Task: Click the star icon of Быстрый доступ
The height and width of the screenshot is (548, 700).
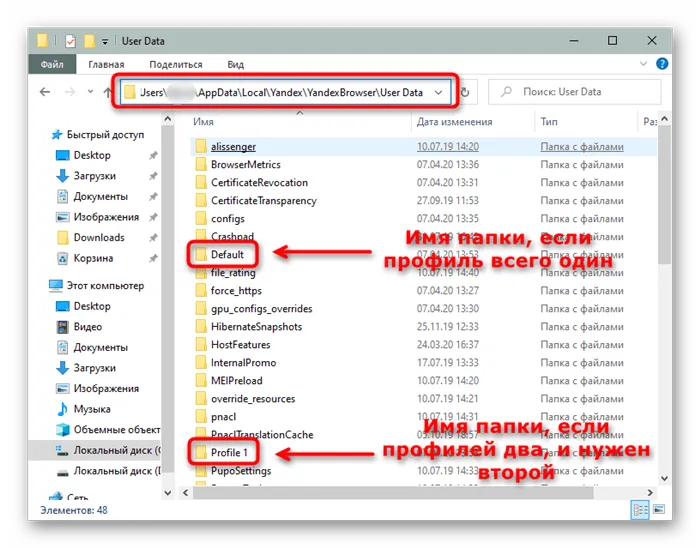Action: pyautogui.click(x=57, y=134)
